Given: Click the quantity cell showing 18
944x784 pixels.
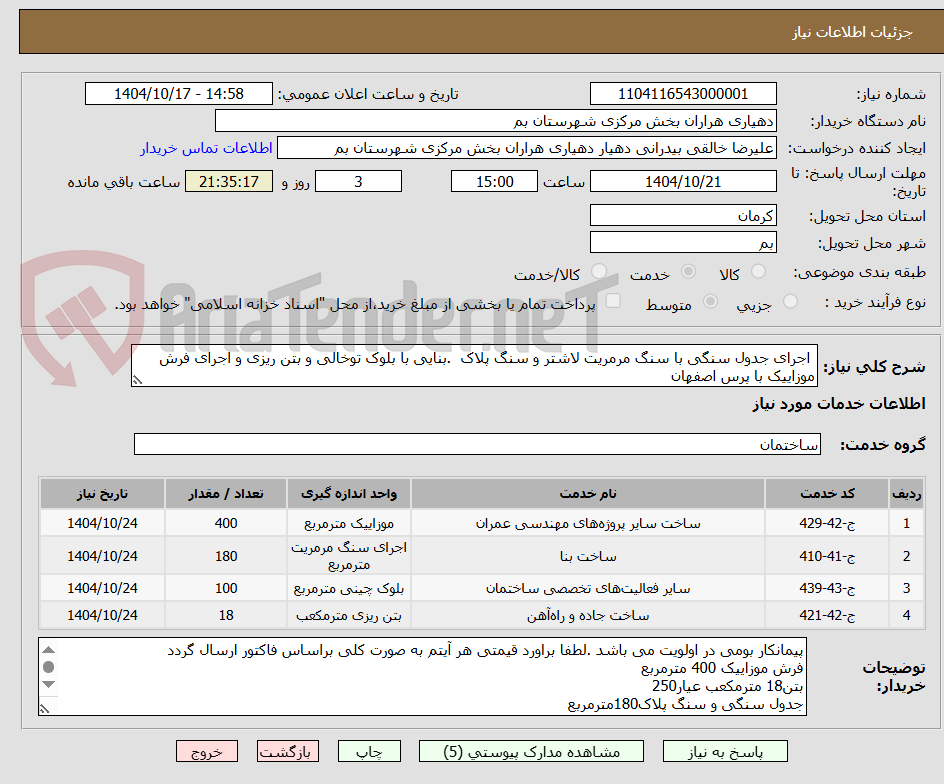Looking at the screenshot, I should pos(226,615).
